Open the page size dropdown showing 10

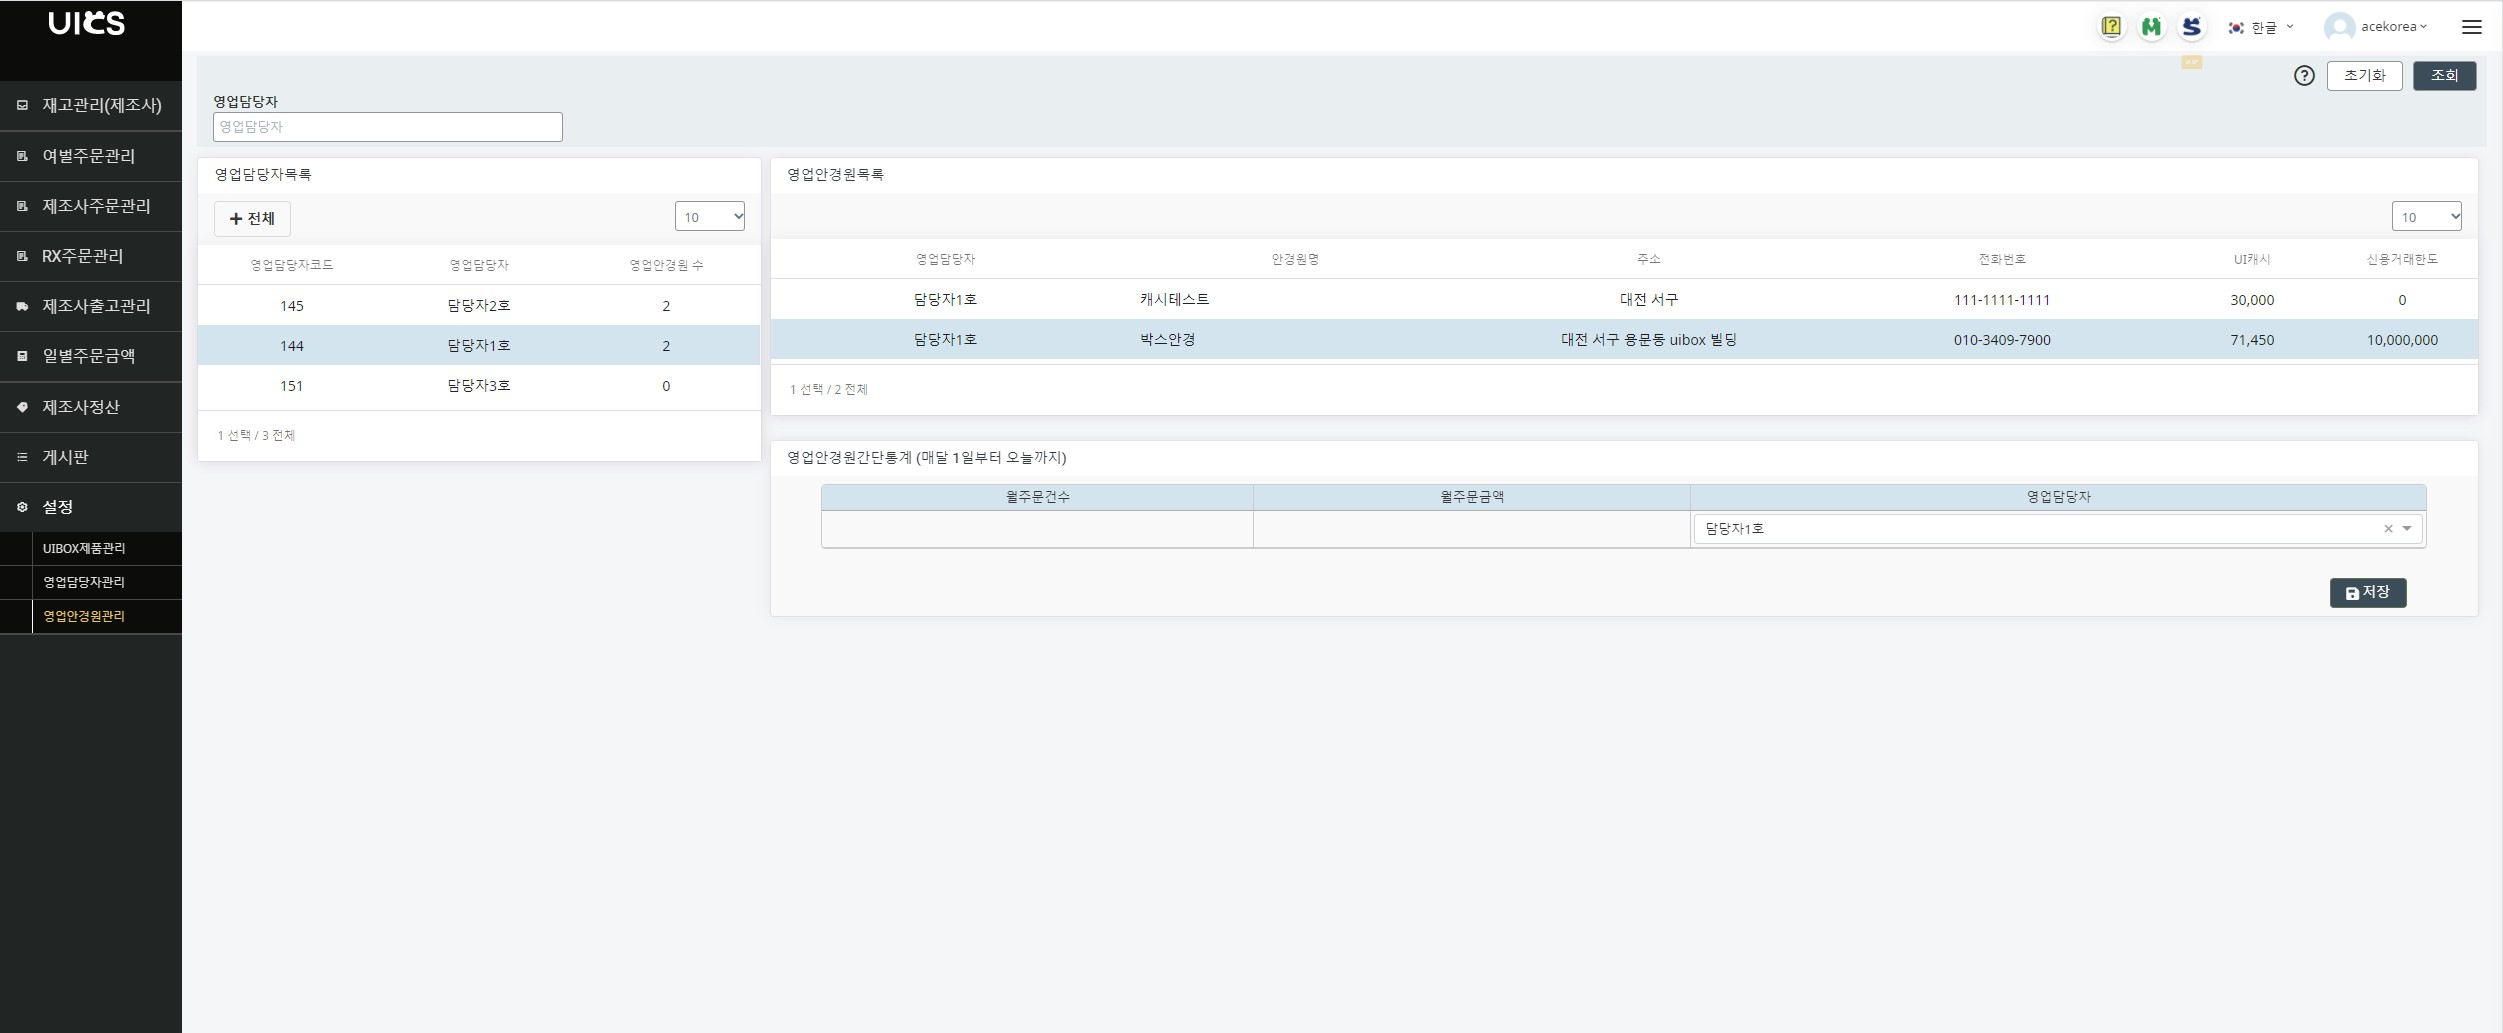click(x=710, y=215)
